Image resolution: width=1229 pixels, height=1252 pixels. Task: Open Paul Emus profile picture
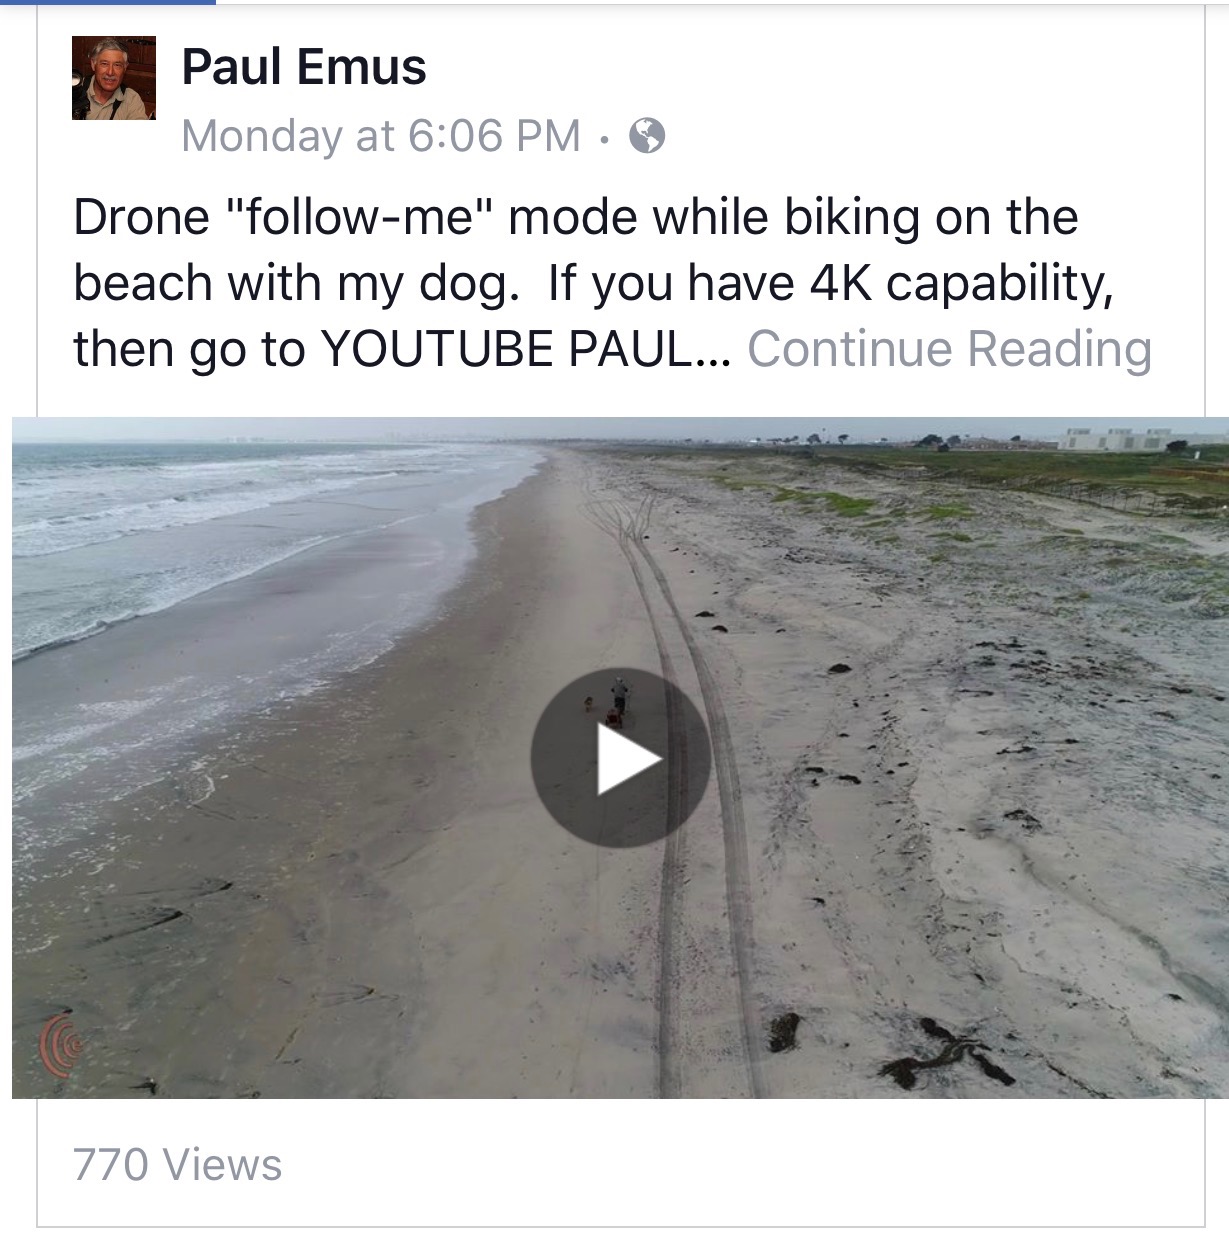[x=114, y=78]
